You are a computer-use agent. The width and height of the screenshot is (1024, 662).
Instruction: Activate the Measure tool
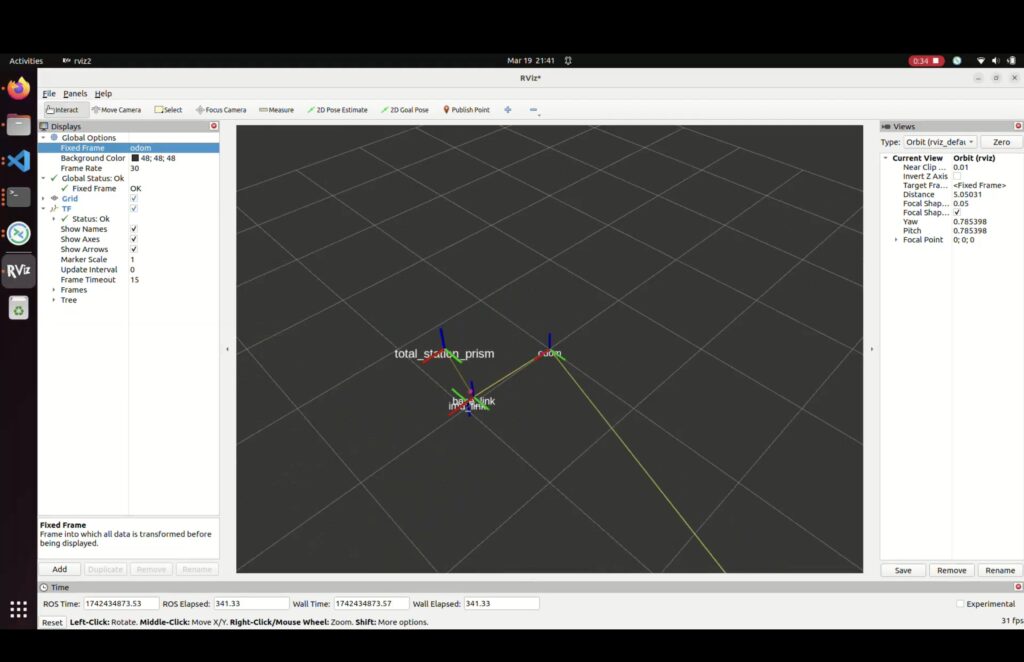(276, 110)
